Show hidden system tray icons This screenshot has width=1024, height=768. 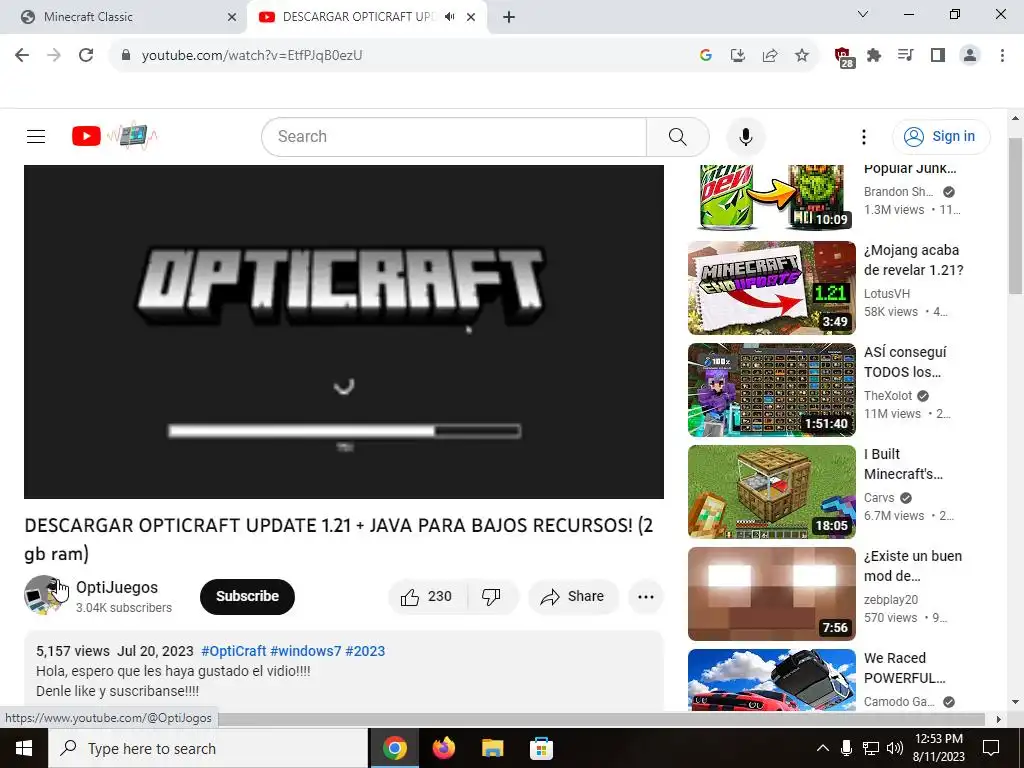click(x=823, y=748)
